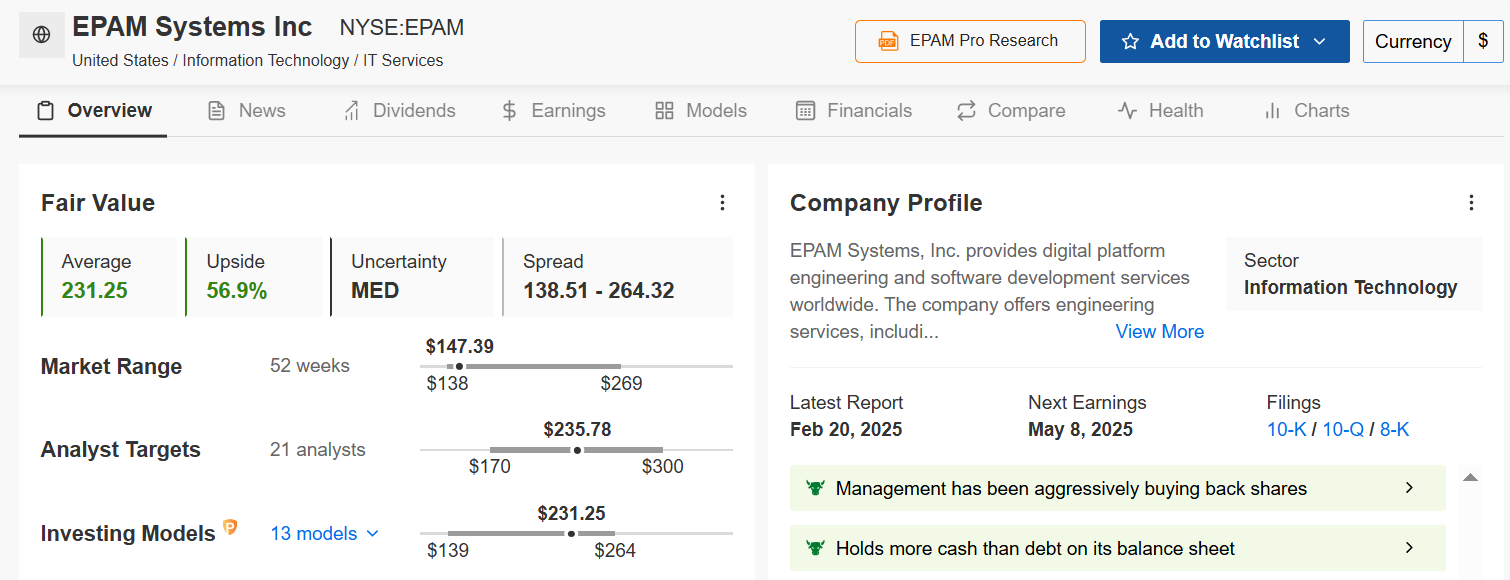Go to the Models tab

coord(701,111)
